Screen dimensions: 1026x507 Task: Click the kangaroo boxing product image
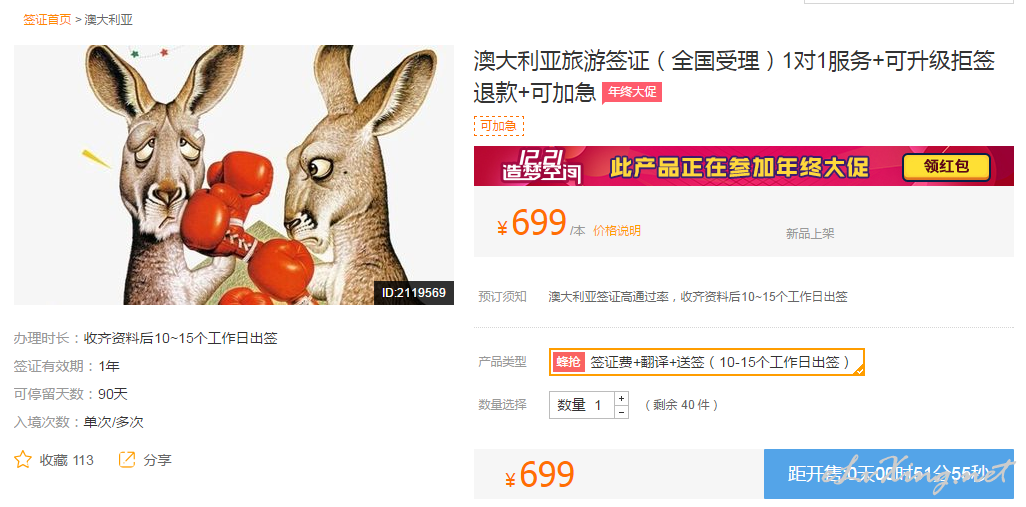pos(234,175)
